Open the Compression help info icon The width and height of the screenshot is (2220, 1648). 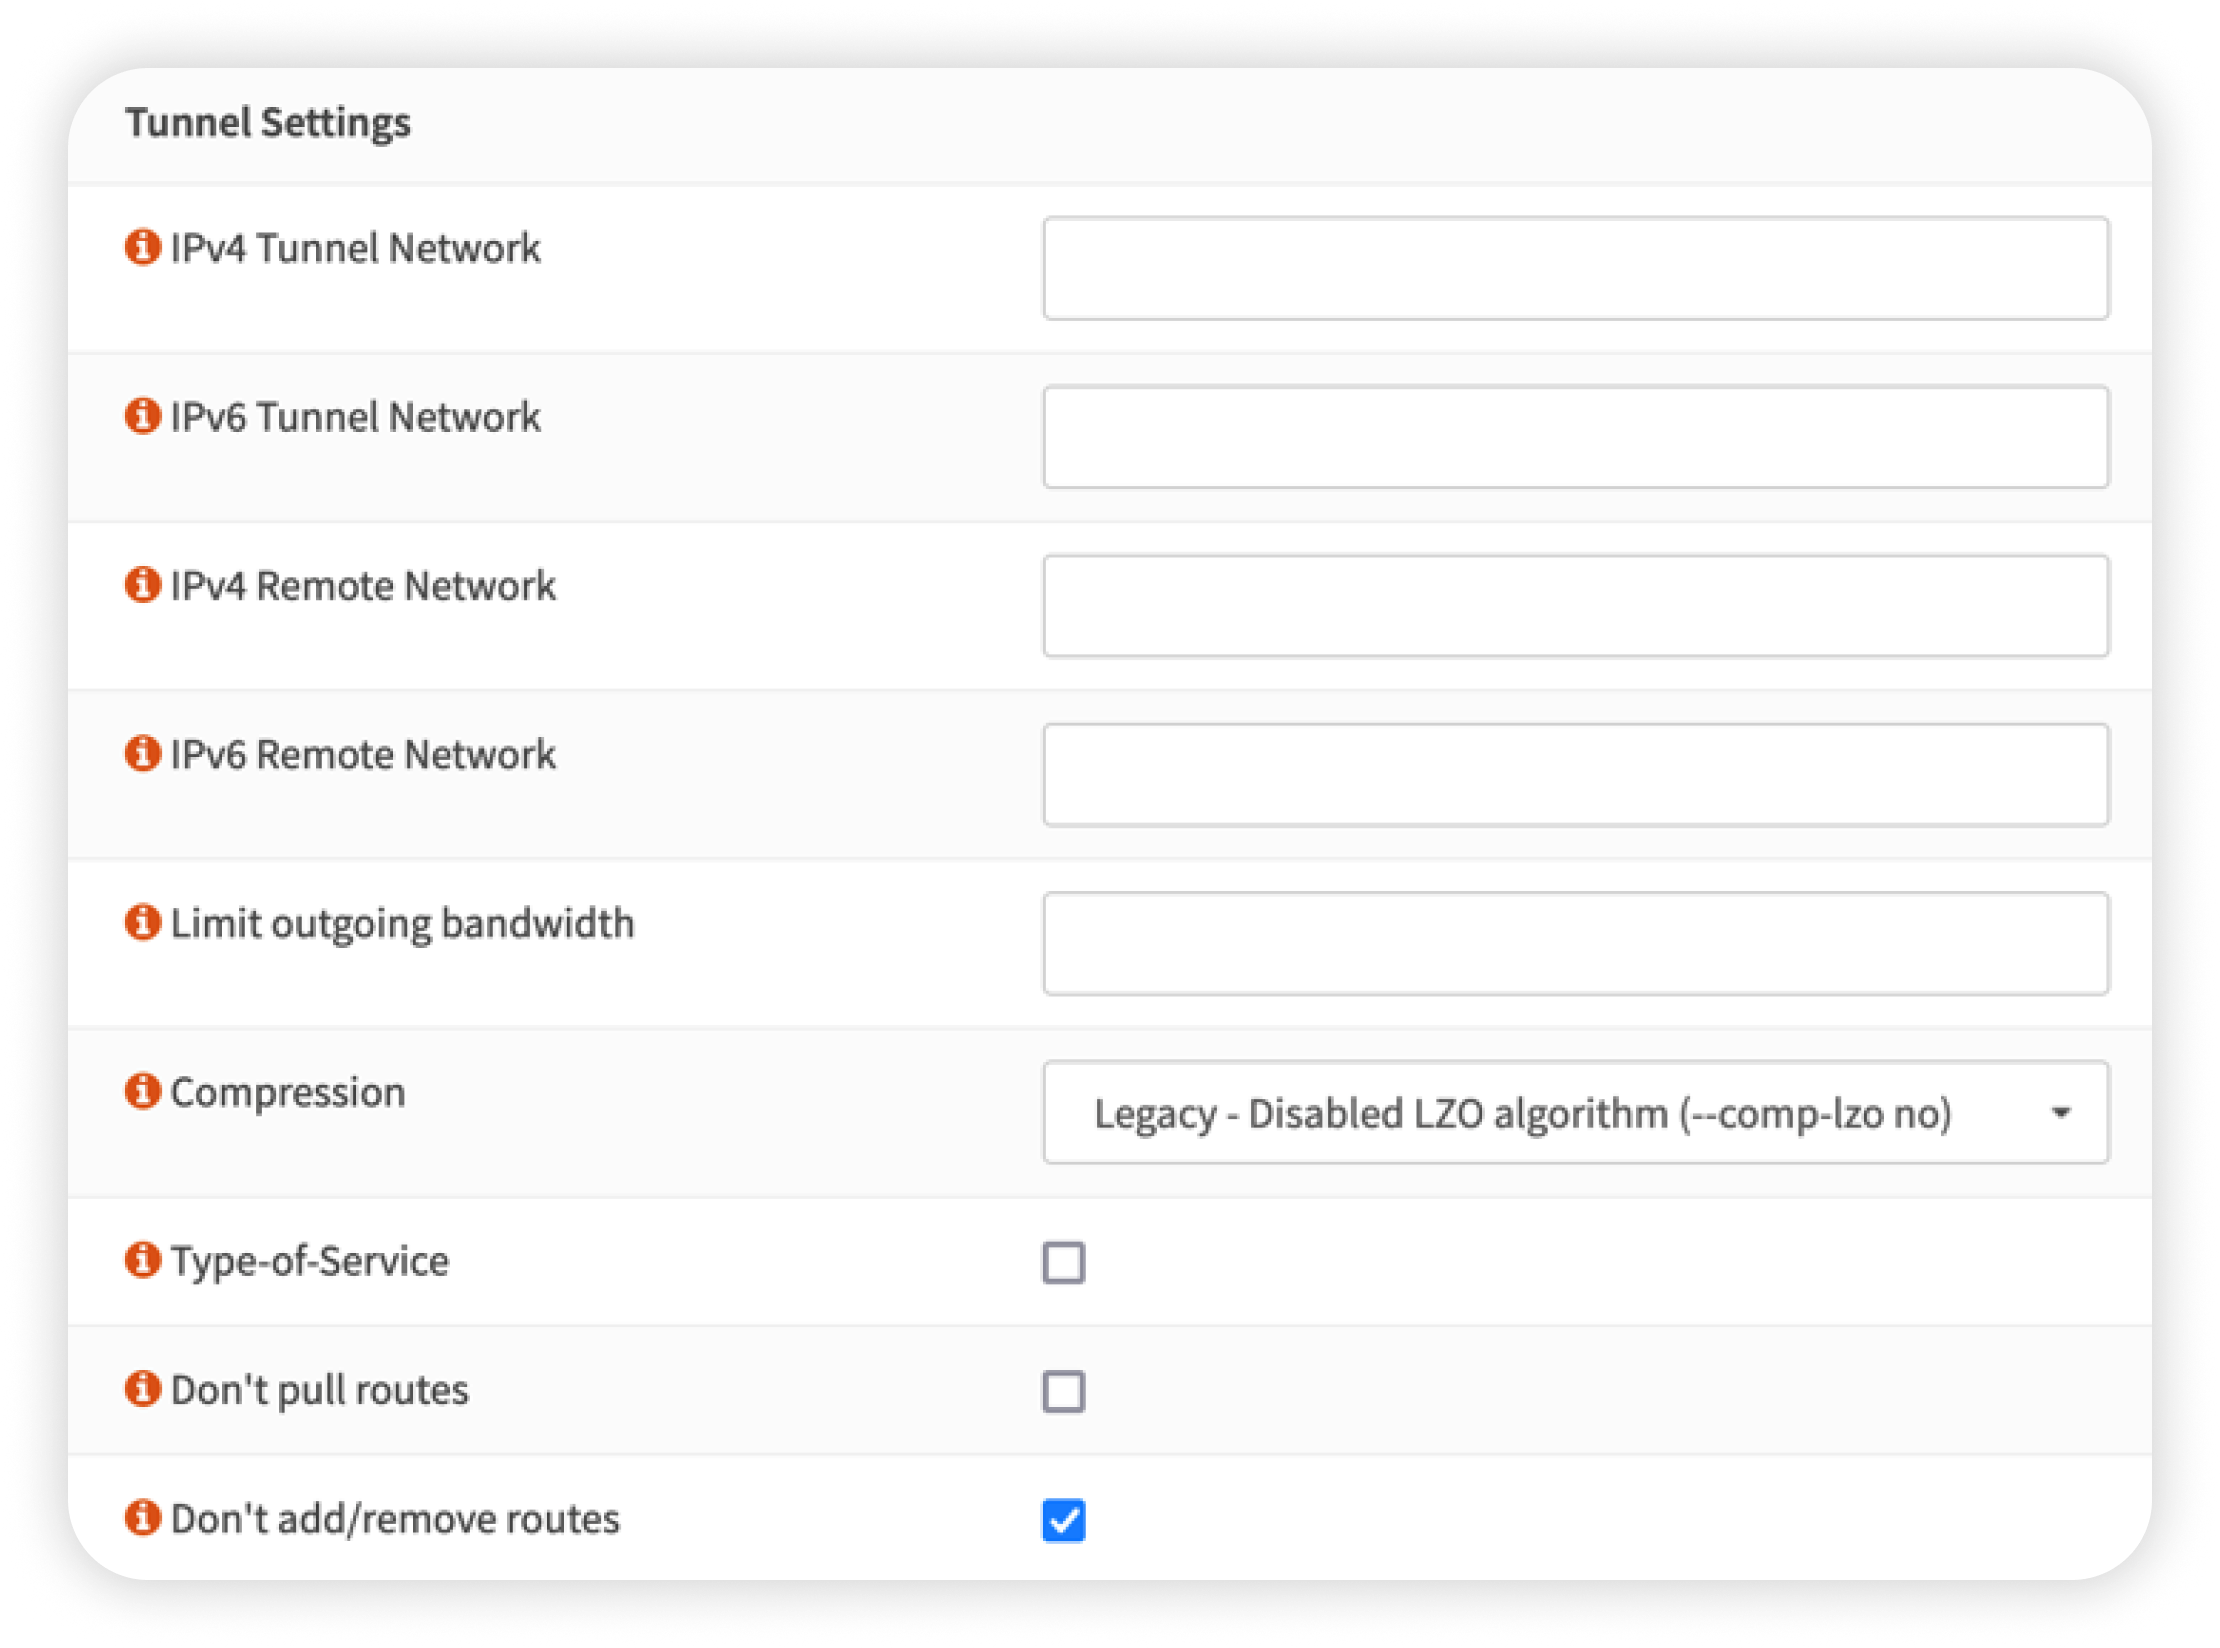[x=143, y=1091]
